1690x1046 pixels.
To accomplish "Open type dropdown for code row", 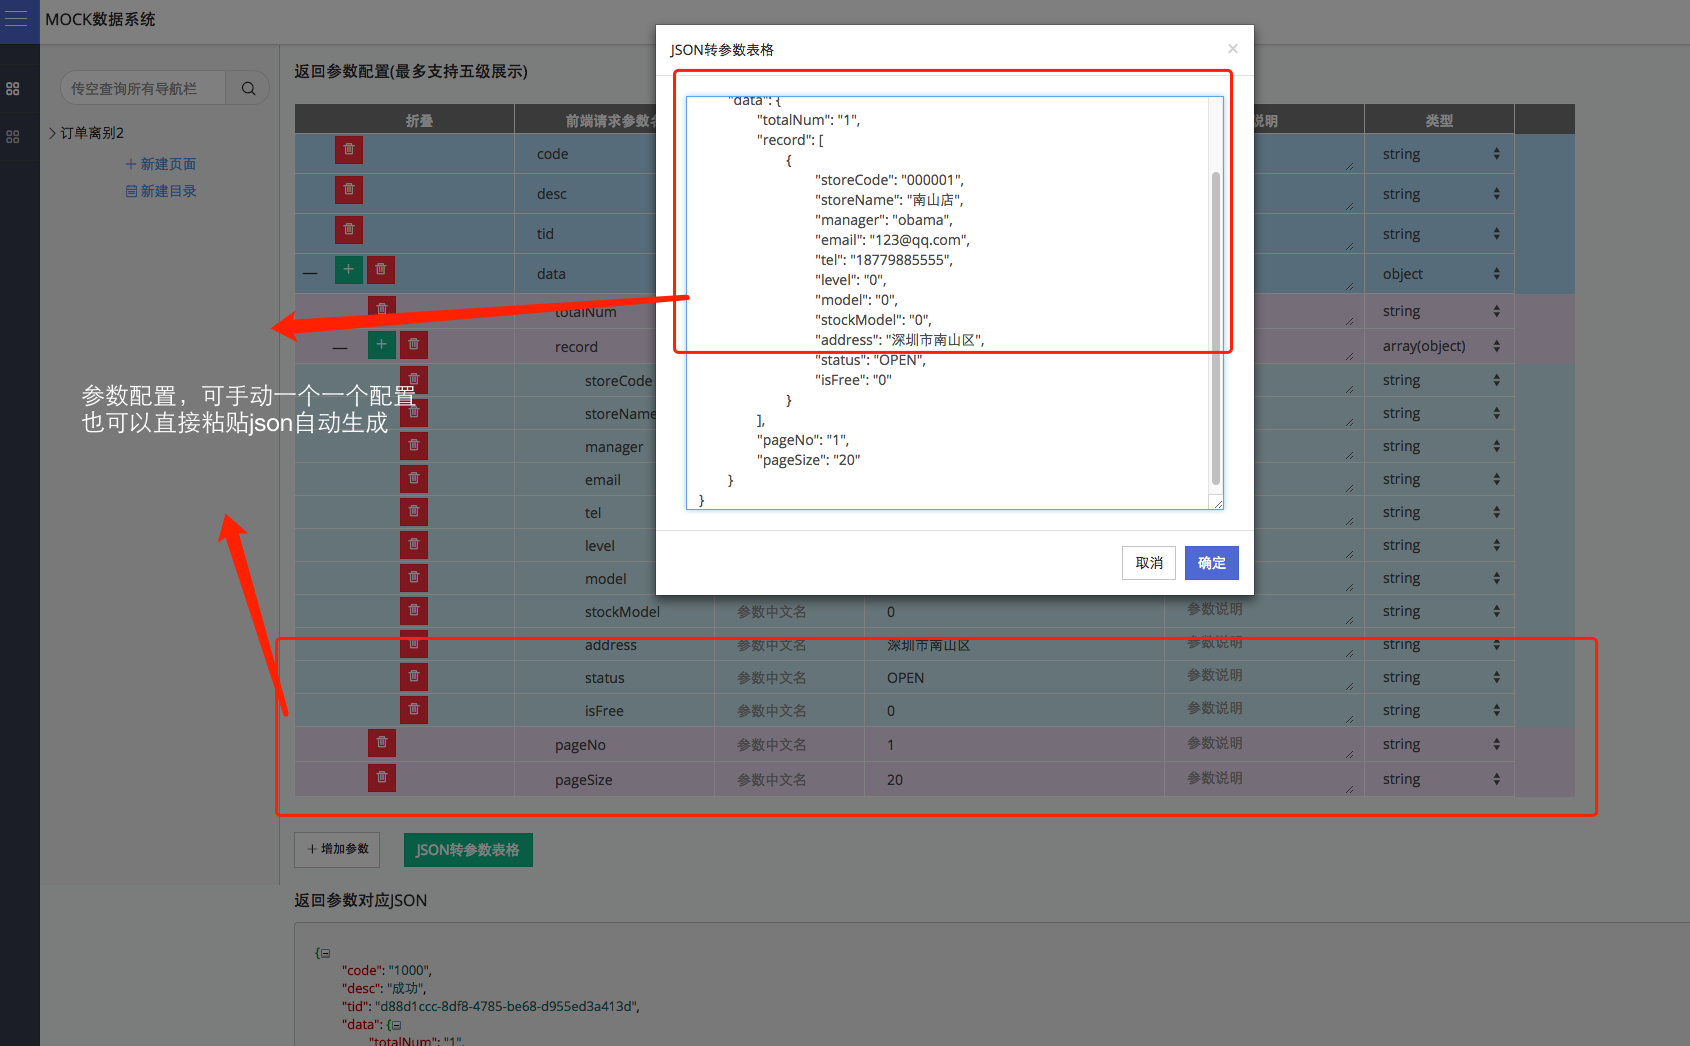I will tap(1439, 154).
